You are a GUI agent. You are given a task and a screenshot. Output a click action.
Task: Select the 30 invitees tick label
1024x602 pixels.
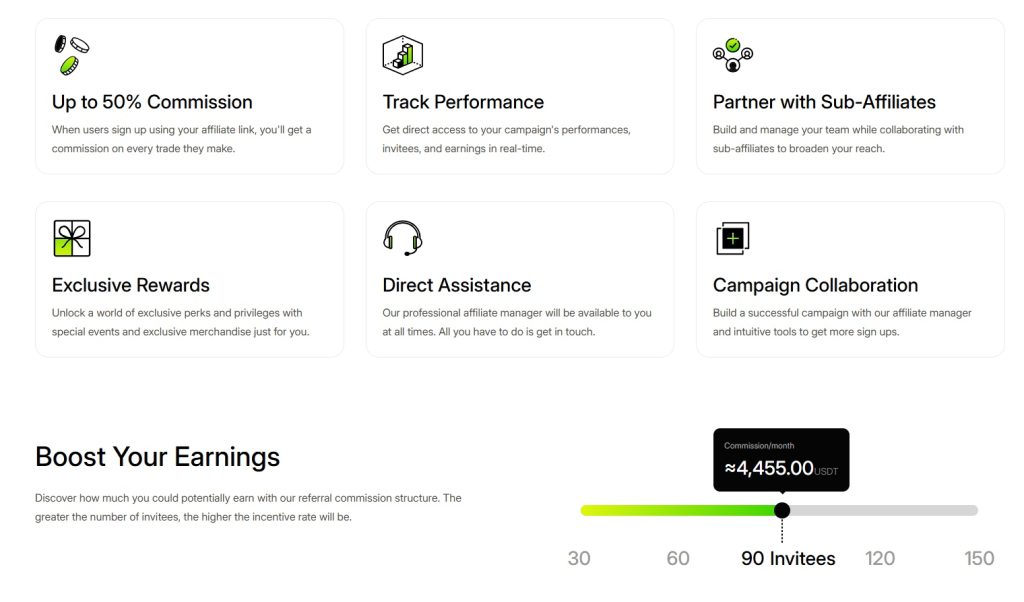(580, 558)
